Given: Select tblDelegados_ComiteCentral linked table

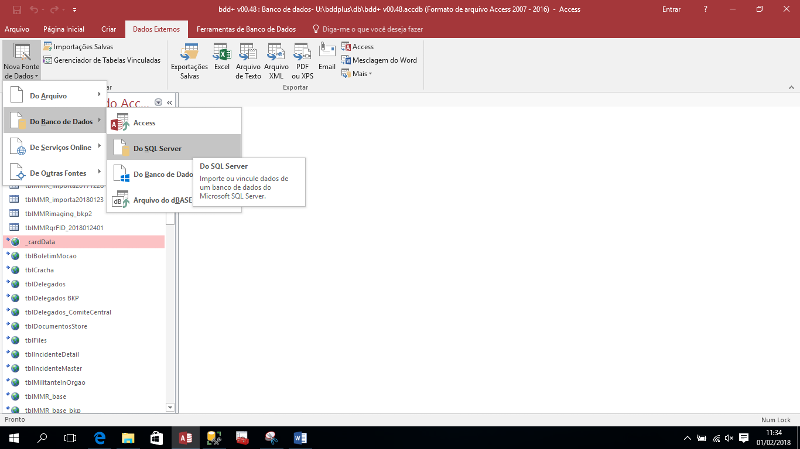Looking at the screenshot, I should [x=84, y=312].
